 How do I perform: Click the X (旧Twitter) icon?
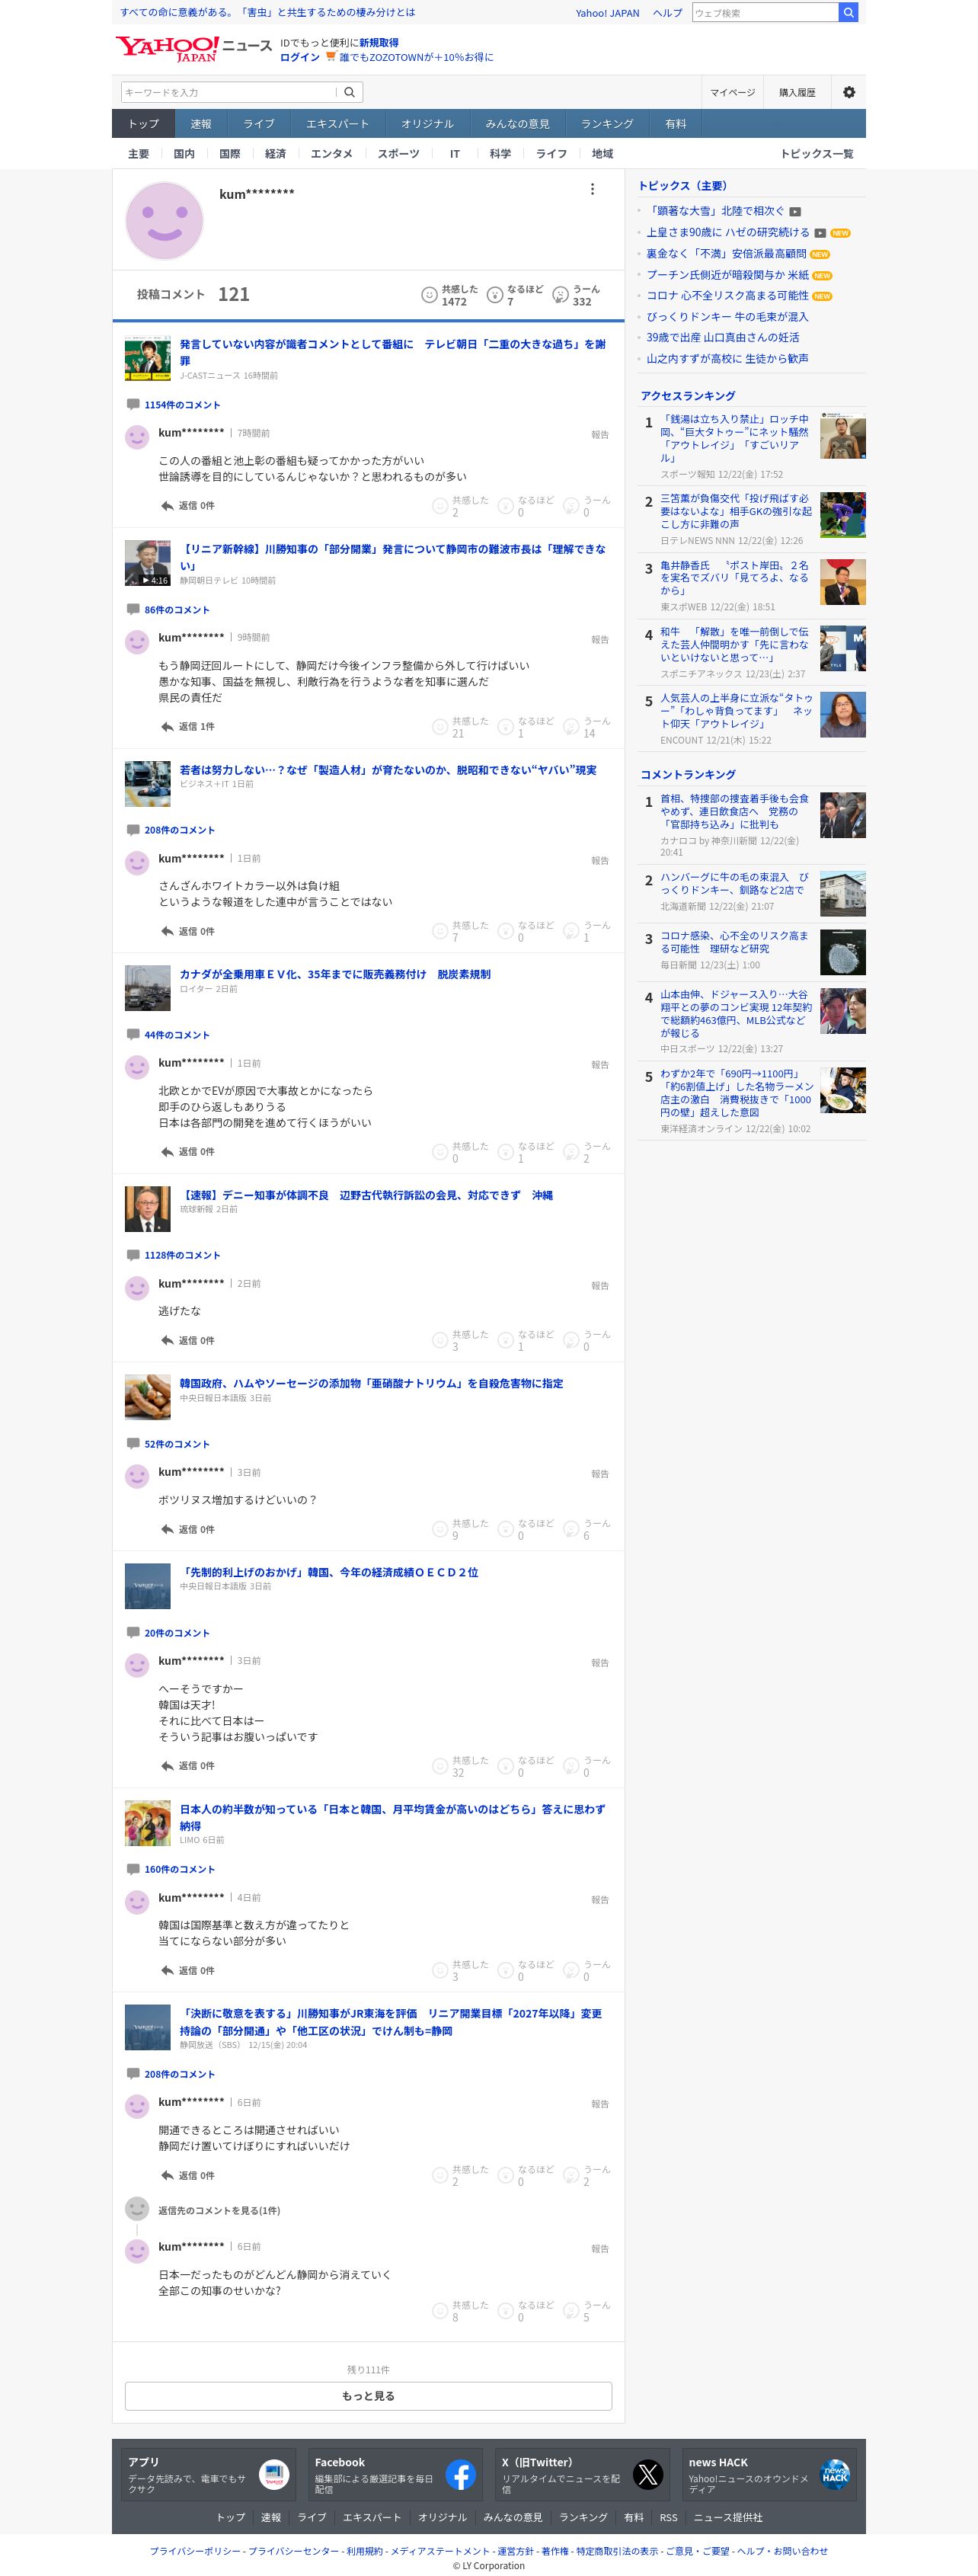pyautogui.click(x=648, y=2474)
